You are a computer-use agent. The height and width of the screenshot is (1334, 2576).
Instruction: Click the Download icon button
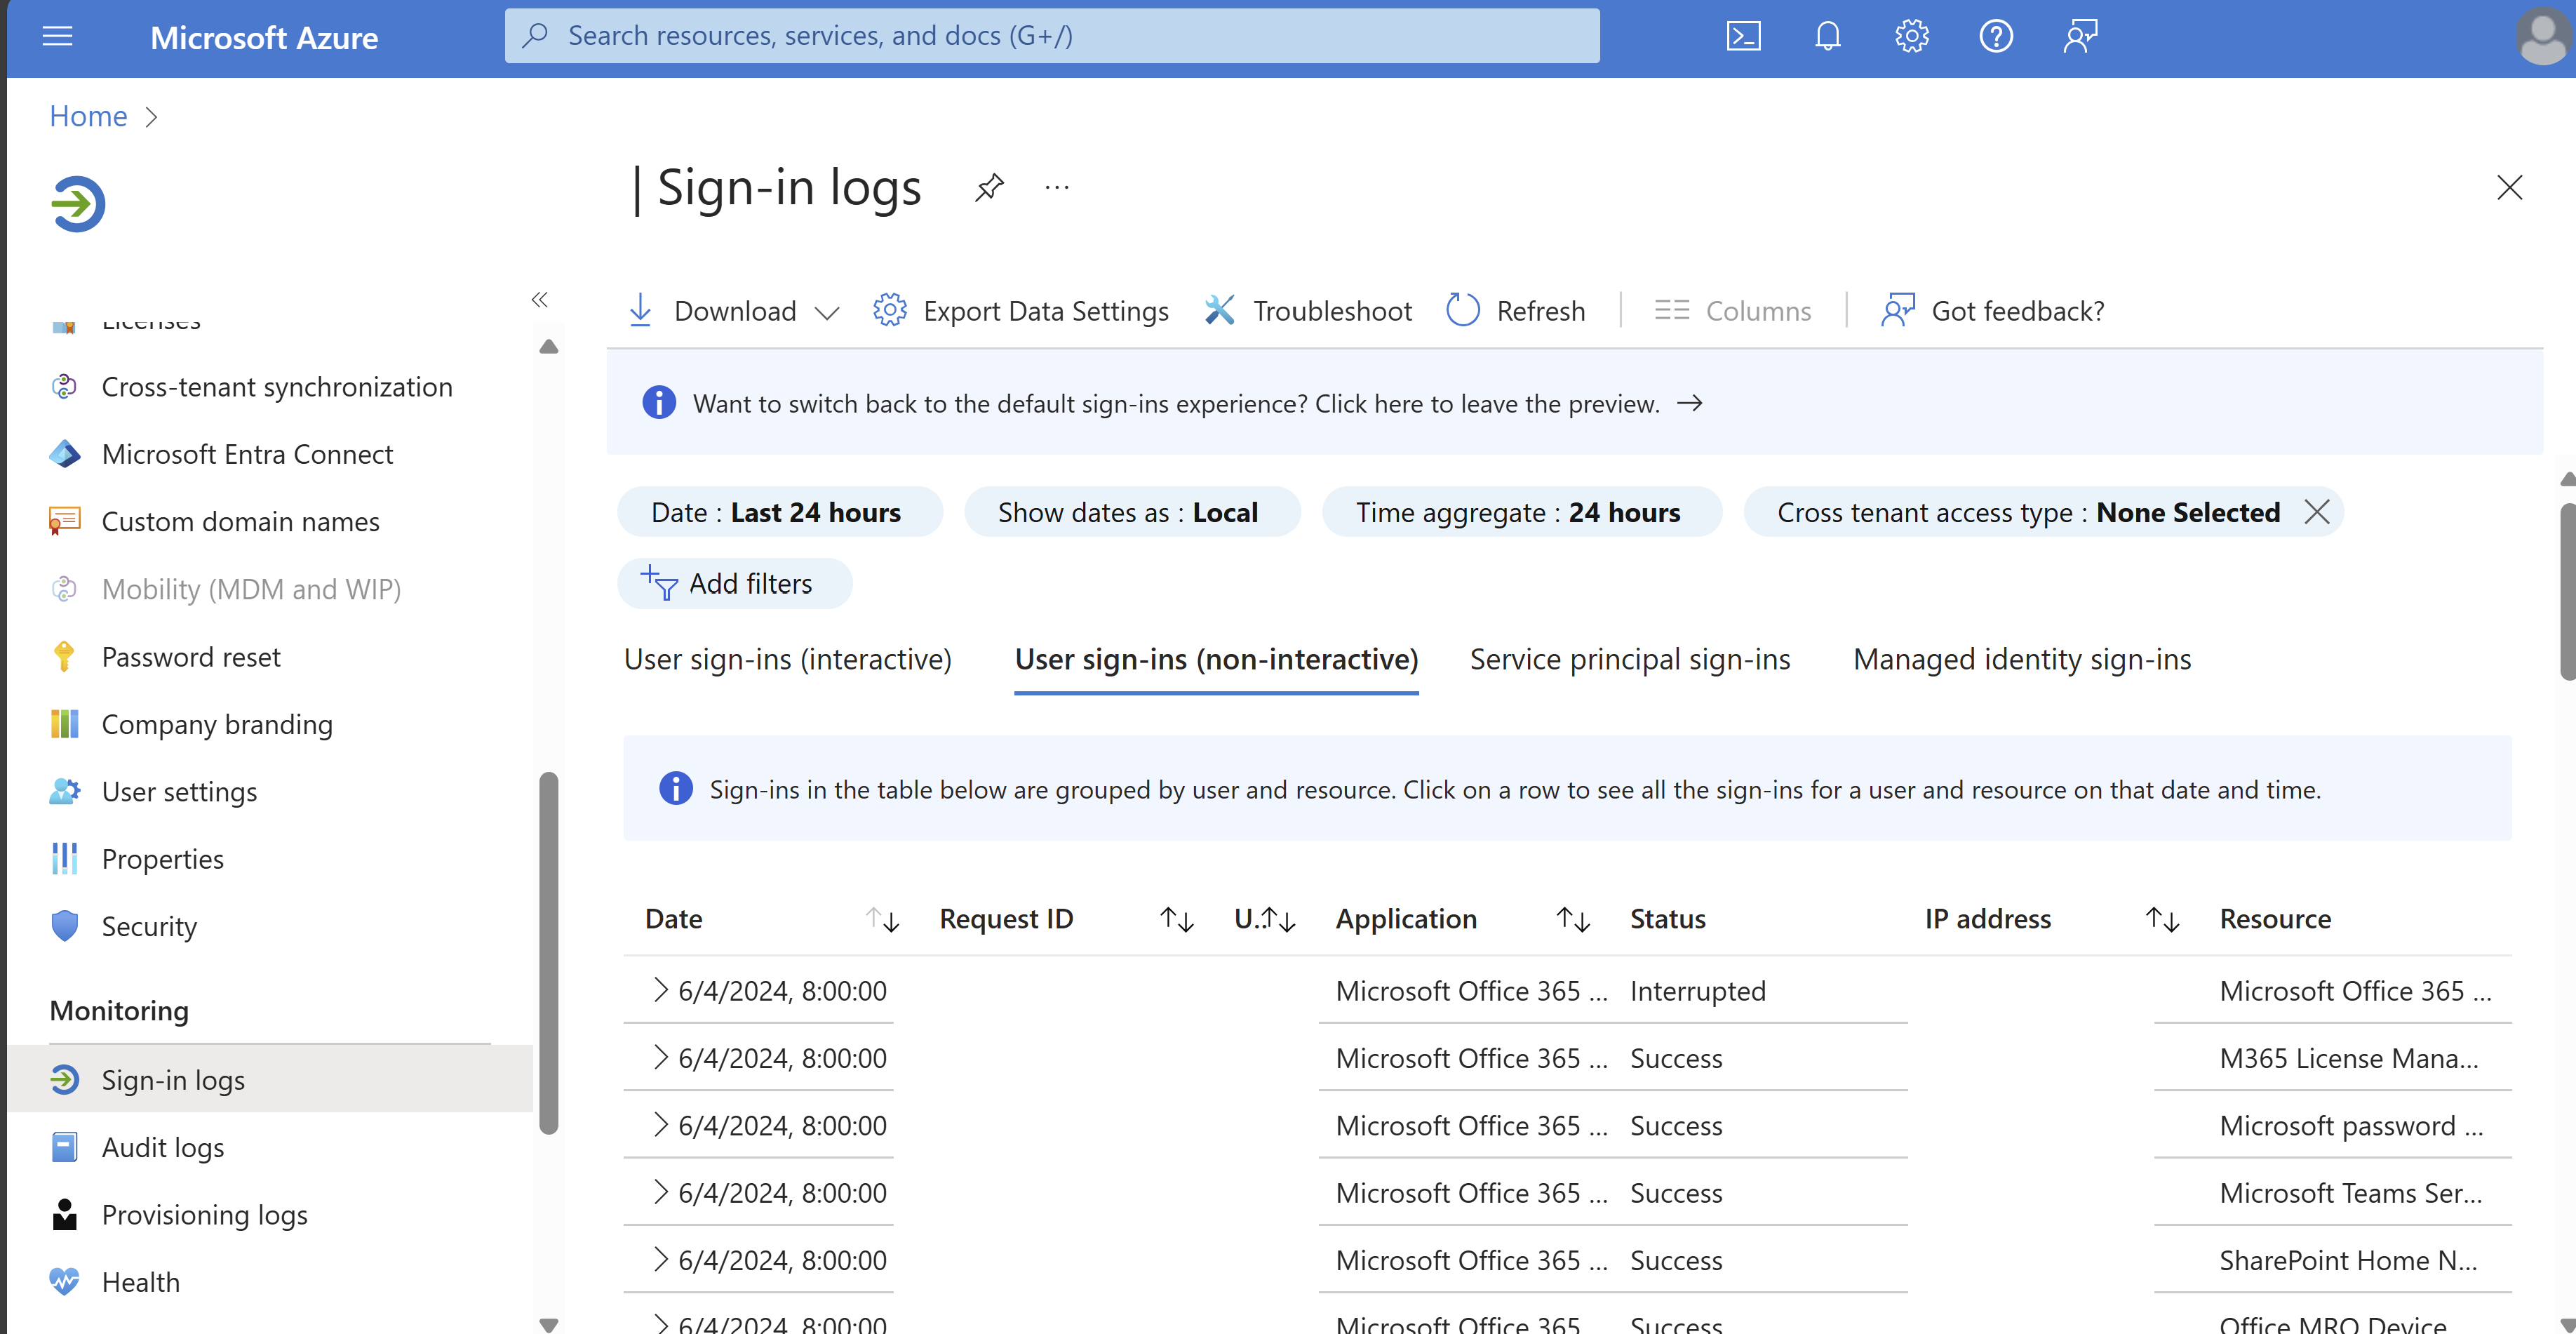(x=641, y=308)
